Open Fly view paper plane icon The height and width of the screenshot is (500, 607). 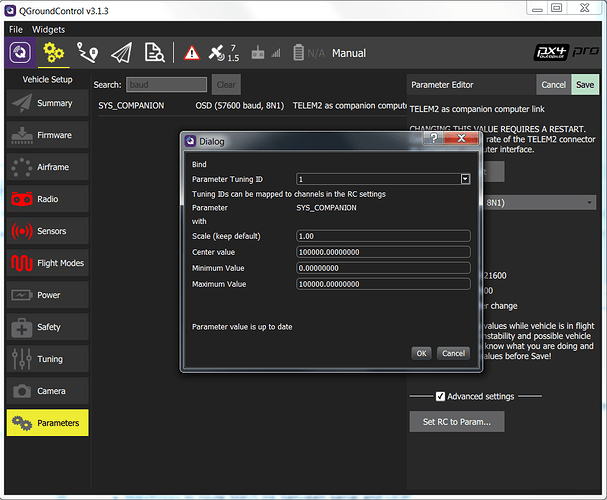click(x=121, y=53)
